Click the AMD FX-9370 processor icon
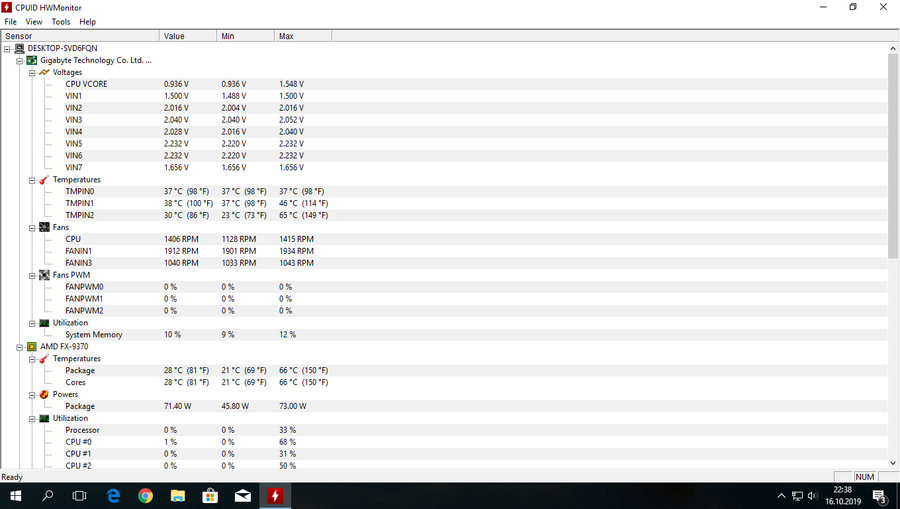900x509 pixels. click(x=32, y=347)
